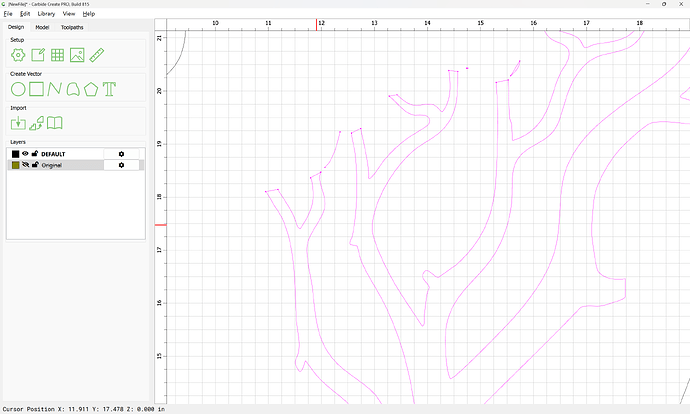Open Job Setup gear icon
The width and height of the screenshot is (690, 414).
click(18, 55)
